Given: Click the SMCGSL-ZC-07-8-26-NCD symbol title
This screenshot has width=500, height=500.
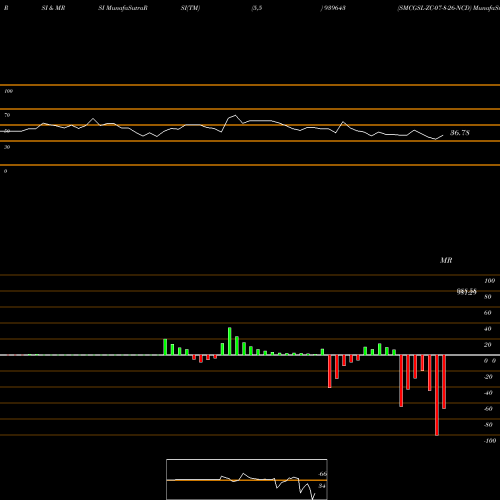Looking at the screenshot, I should click(x=434, y=8).
